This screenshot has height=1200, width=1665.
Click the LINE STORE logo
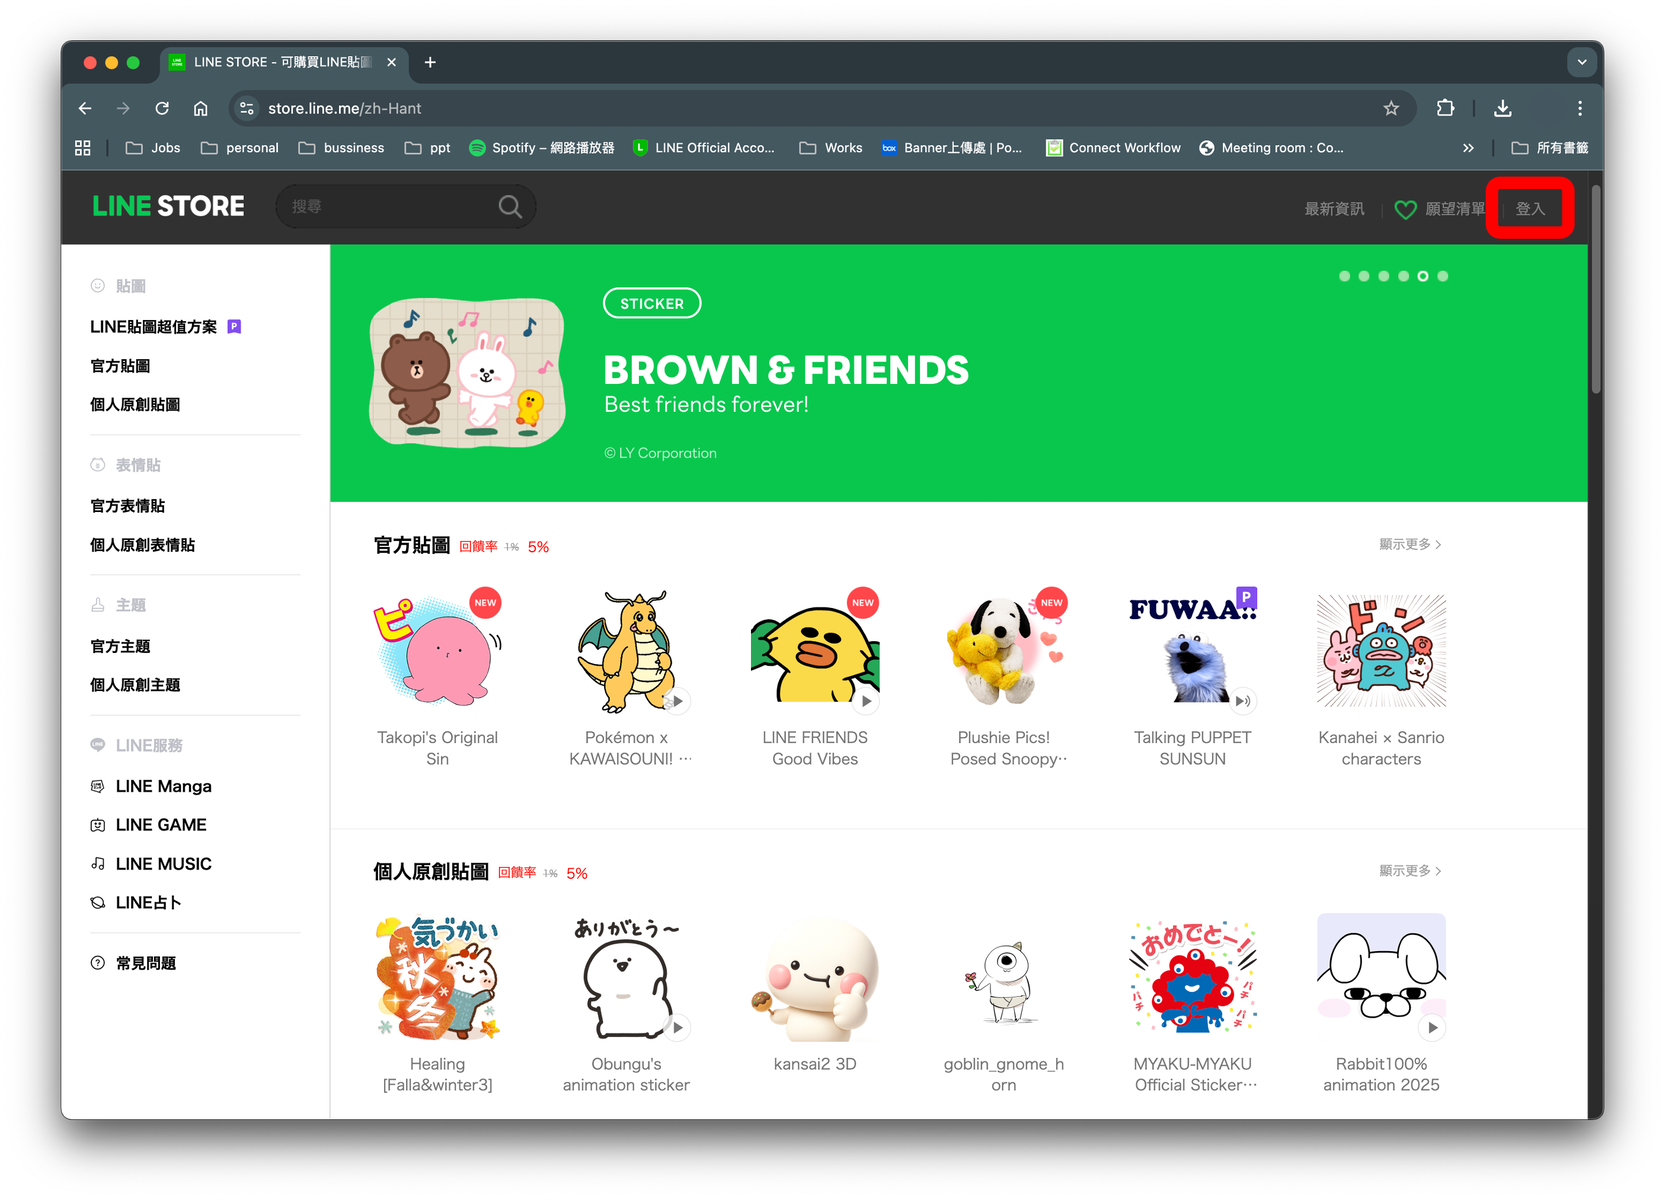pos(168,206)
